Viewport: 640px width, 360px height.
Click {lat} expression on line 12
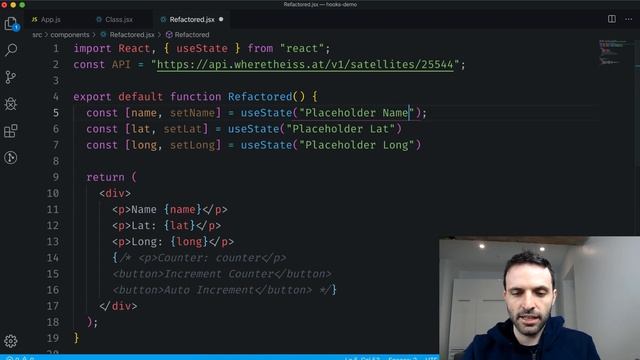[x=180, y=226]
